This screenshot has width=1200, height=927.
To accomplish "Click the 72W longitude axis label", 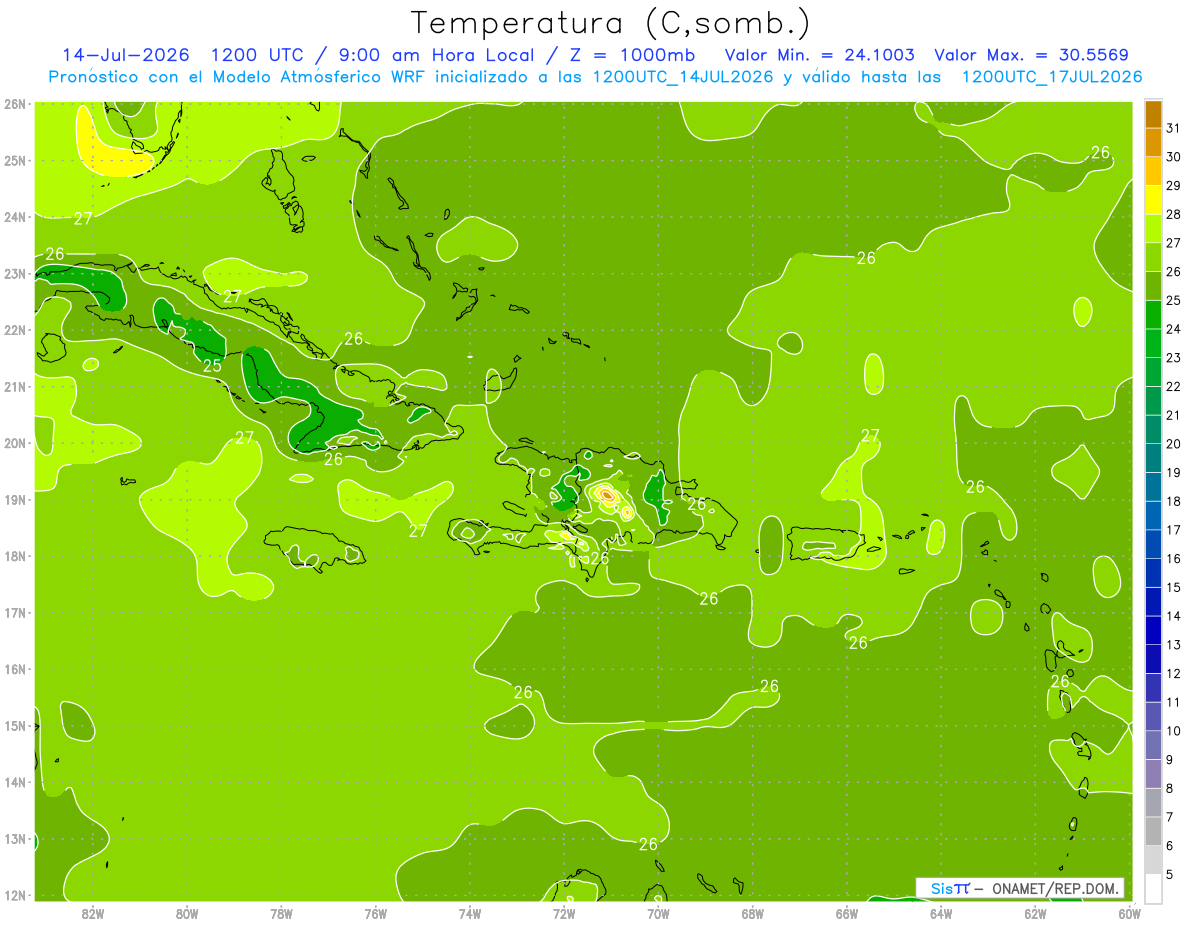I will tap(564, 913).
